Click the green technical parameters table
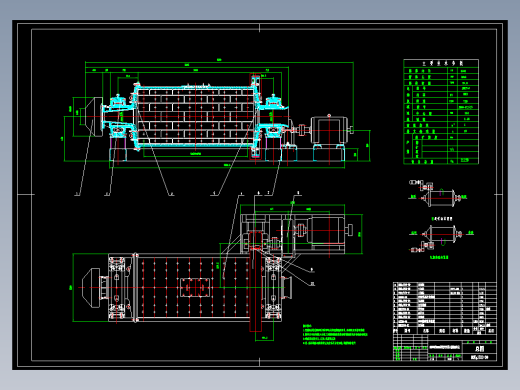 [x=441, y=112]
